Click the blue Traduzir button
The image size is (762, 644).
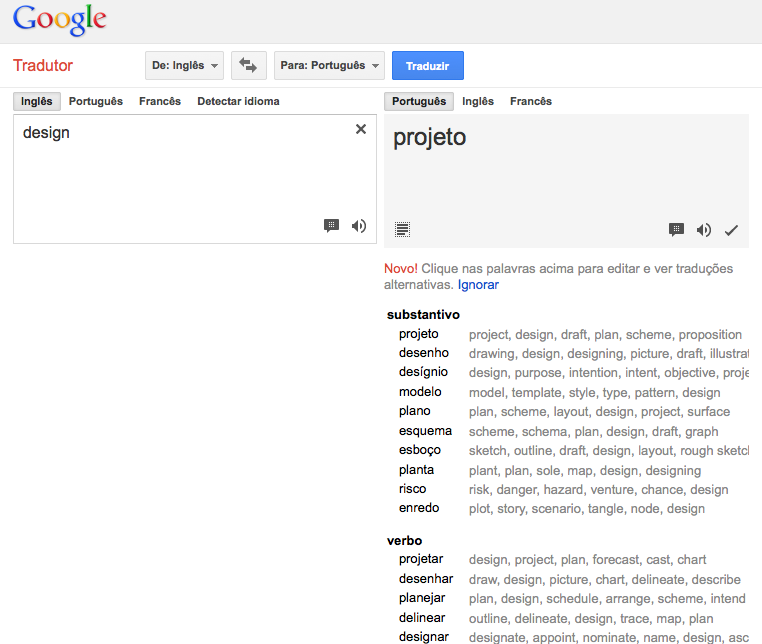click(428, 66)
